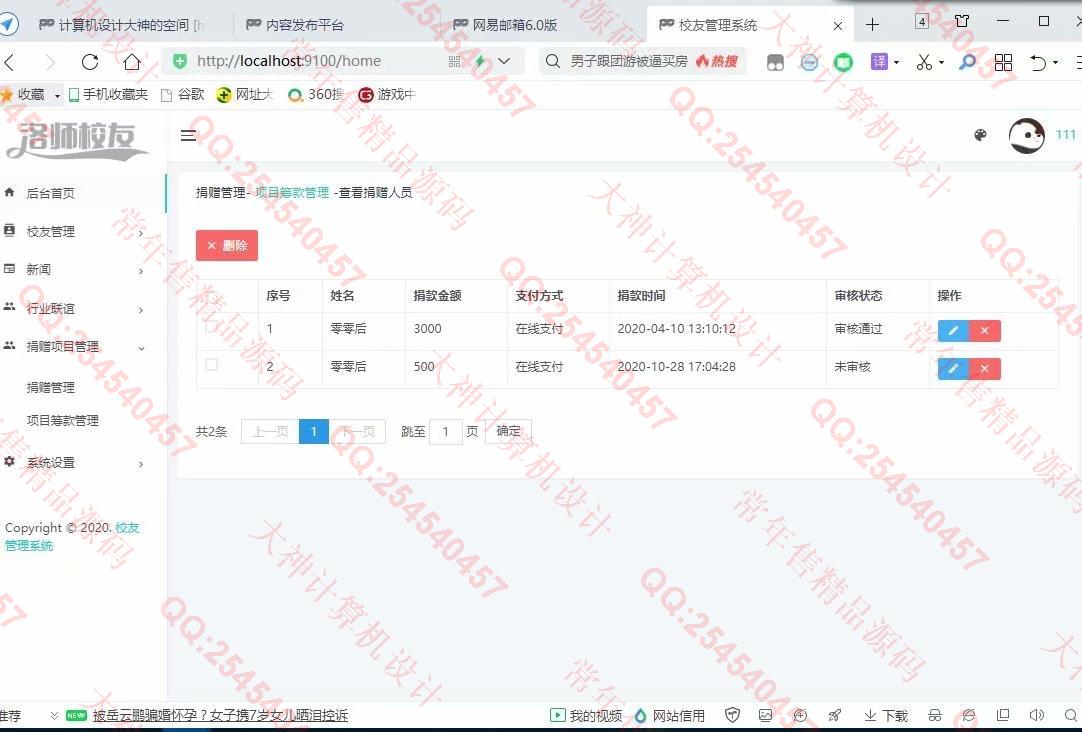Tick the checkbox for row 2

click(212, 364)
